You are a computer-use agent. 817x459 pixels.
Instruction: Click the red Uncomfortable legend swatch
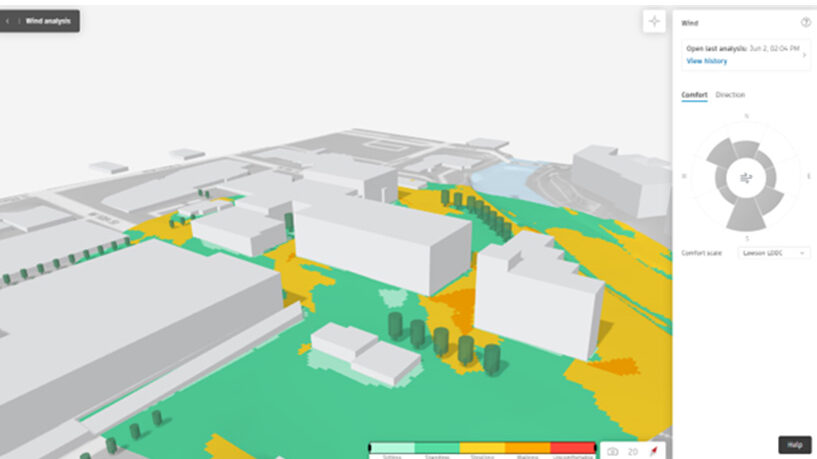coord(573,448)
